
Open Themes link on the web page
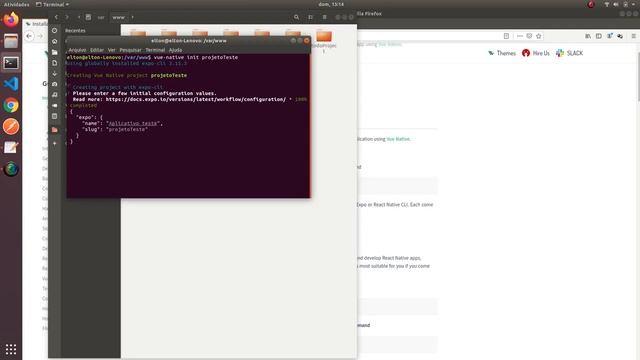502,53
